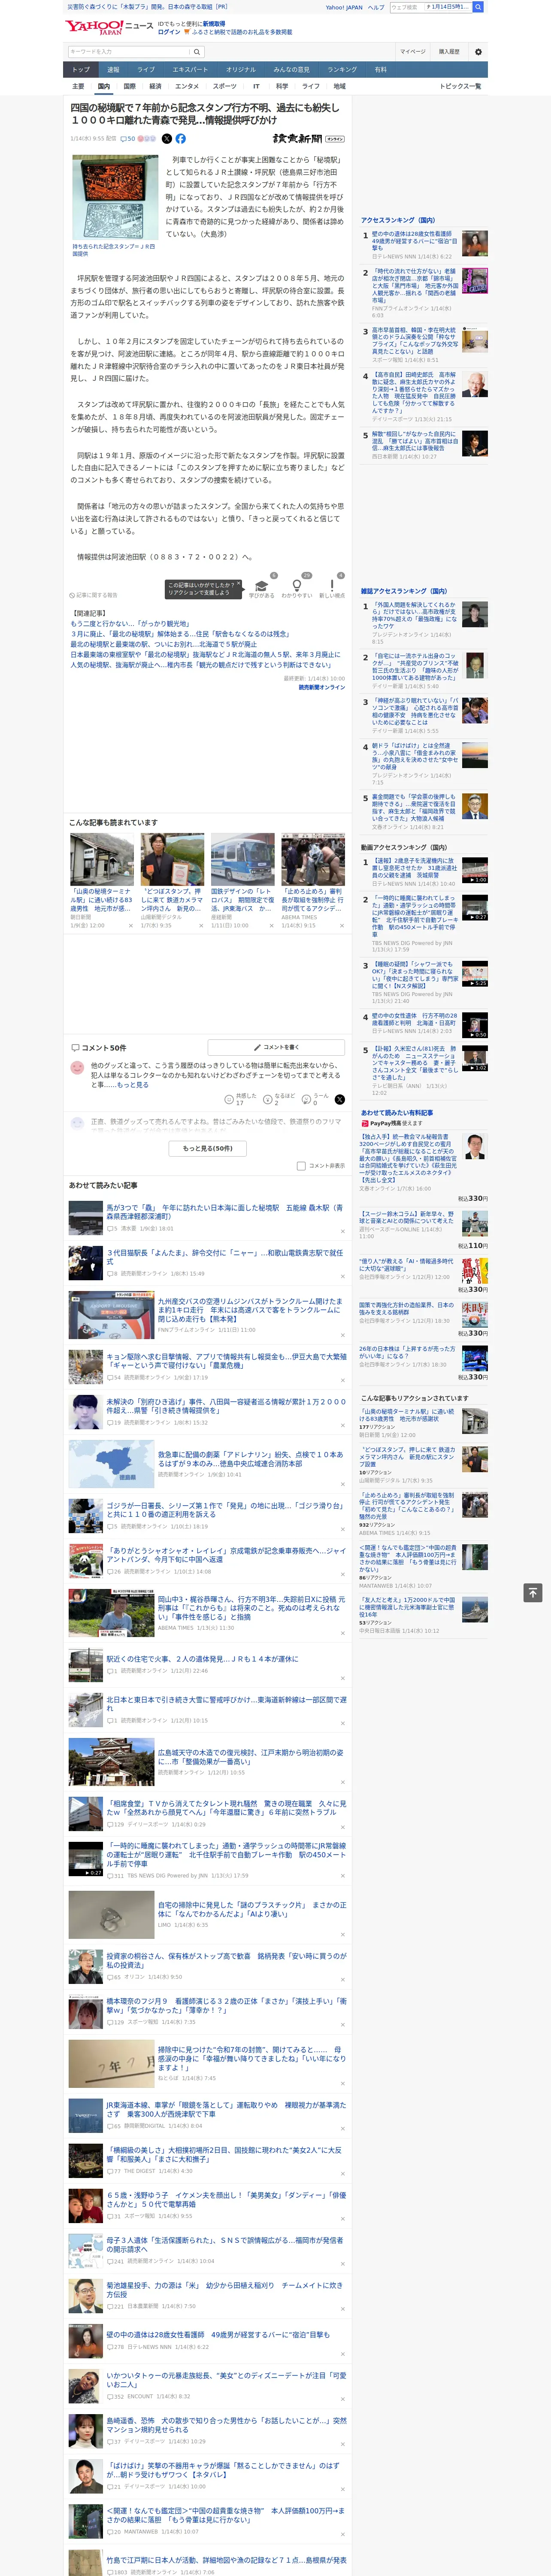Select the ライブ main tab
551x2576 pixels.
click(x=146, y=70)
